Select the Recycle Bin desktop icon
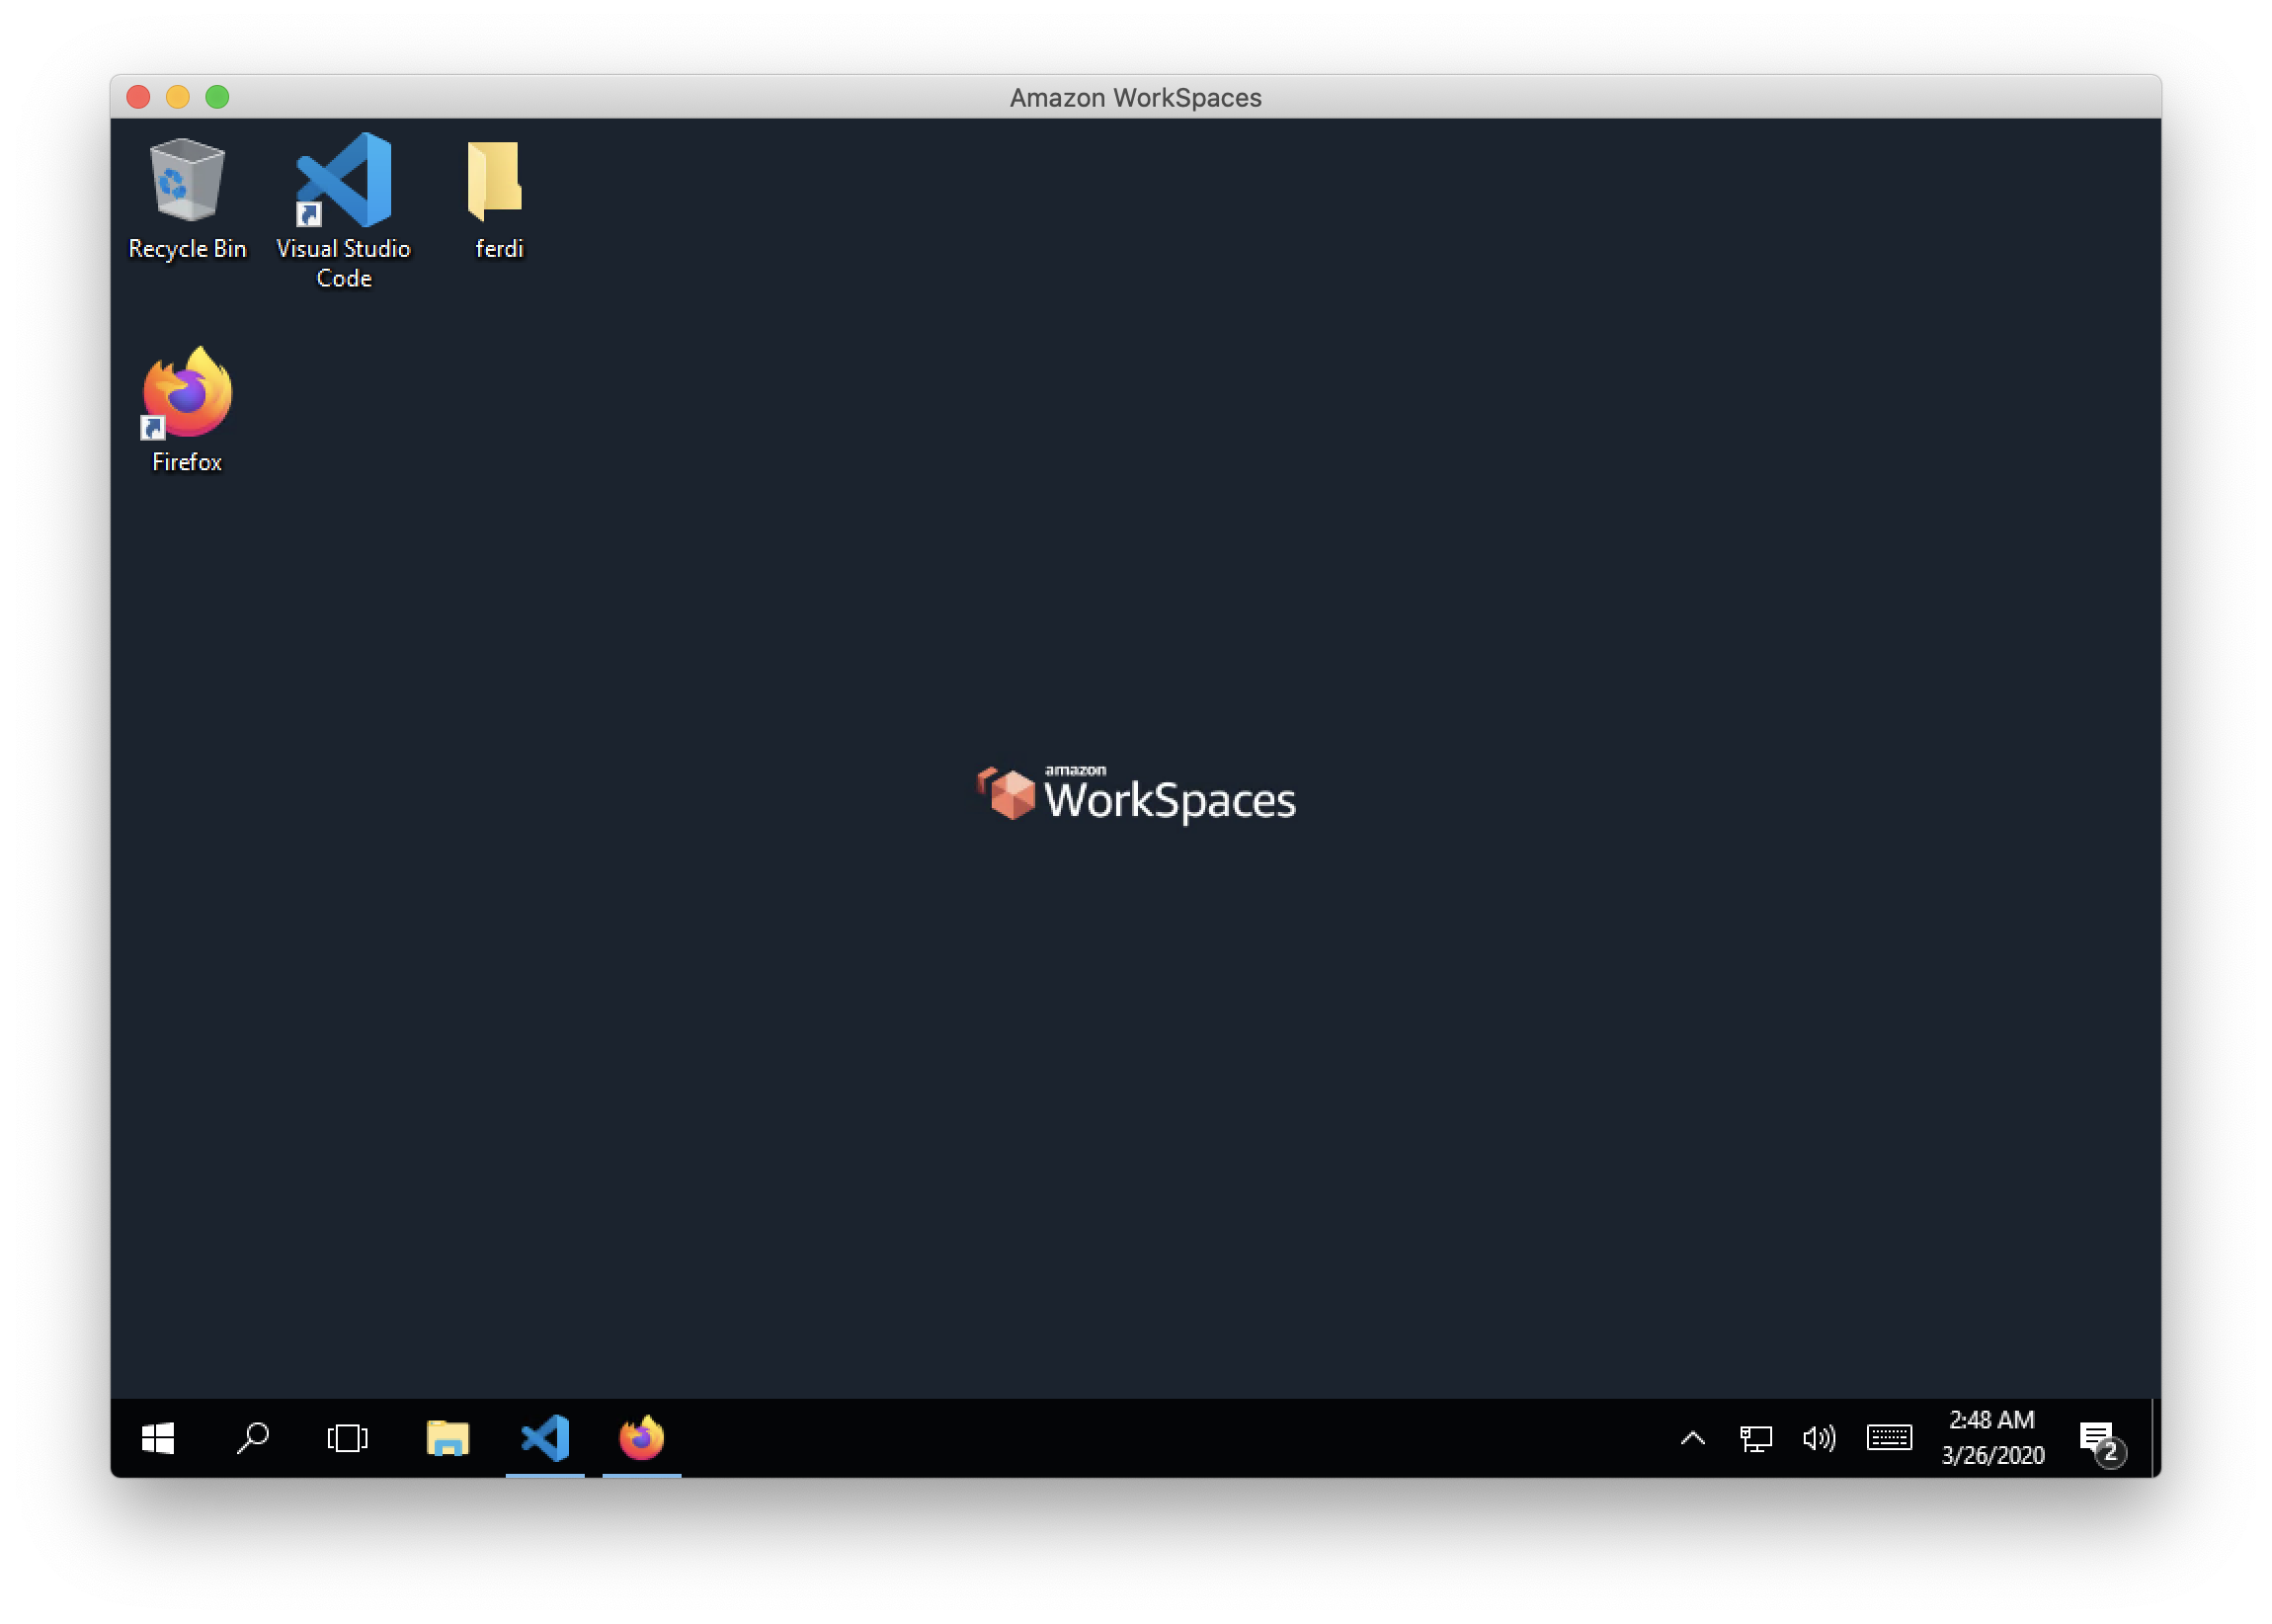 (187, 199)
